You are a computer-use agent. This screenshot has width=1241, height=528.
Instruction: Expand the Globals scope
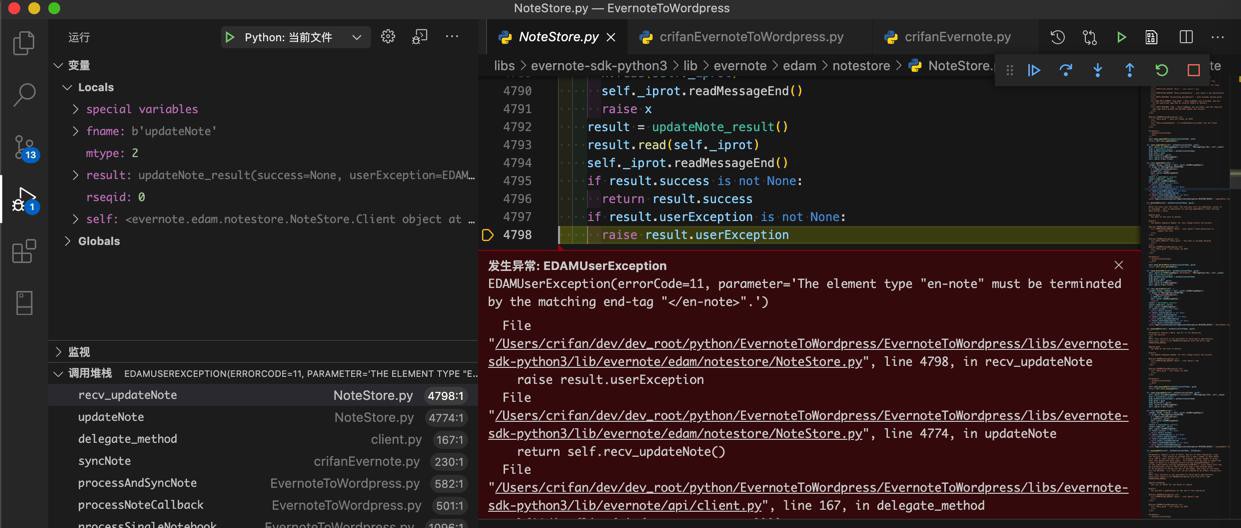tap(68, 241)
